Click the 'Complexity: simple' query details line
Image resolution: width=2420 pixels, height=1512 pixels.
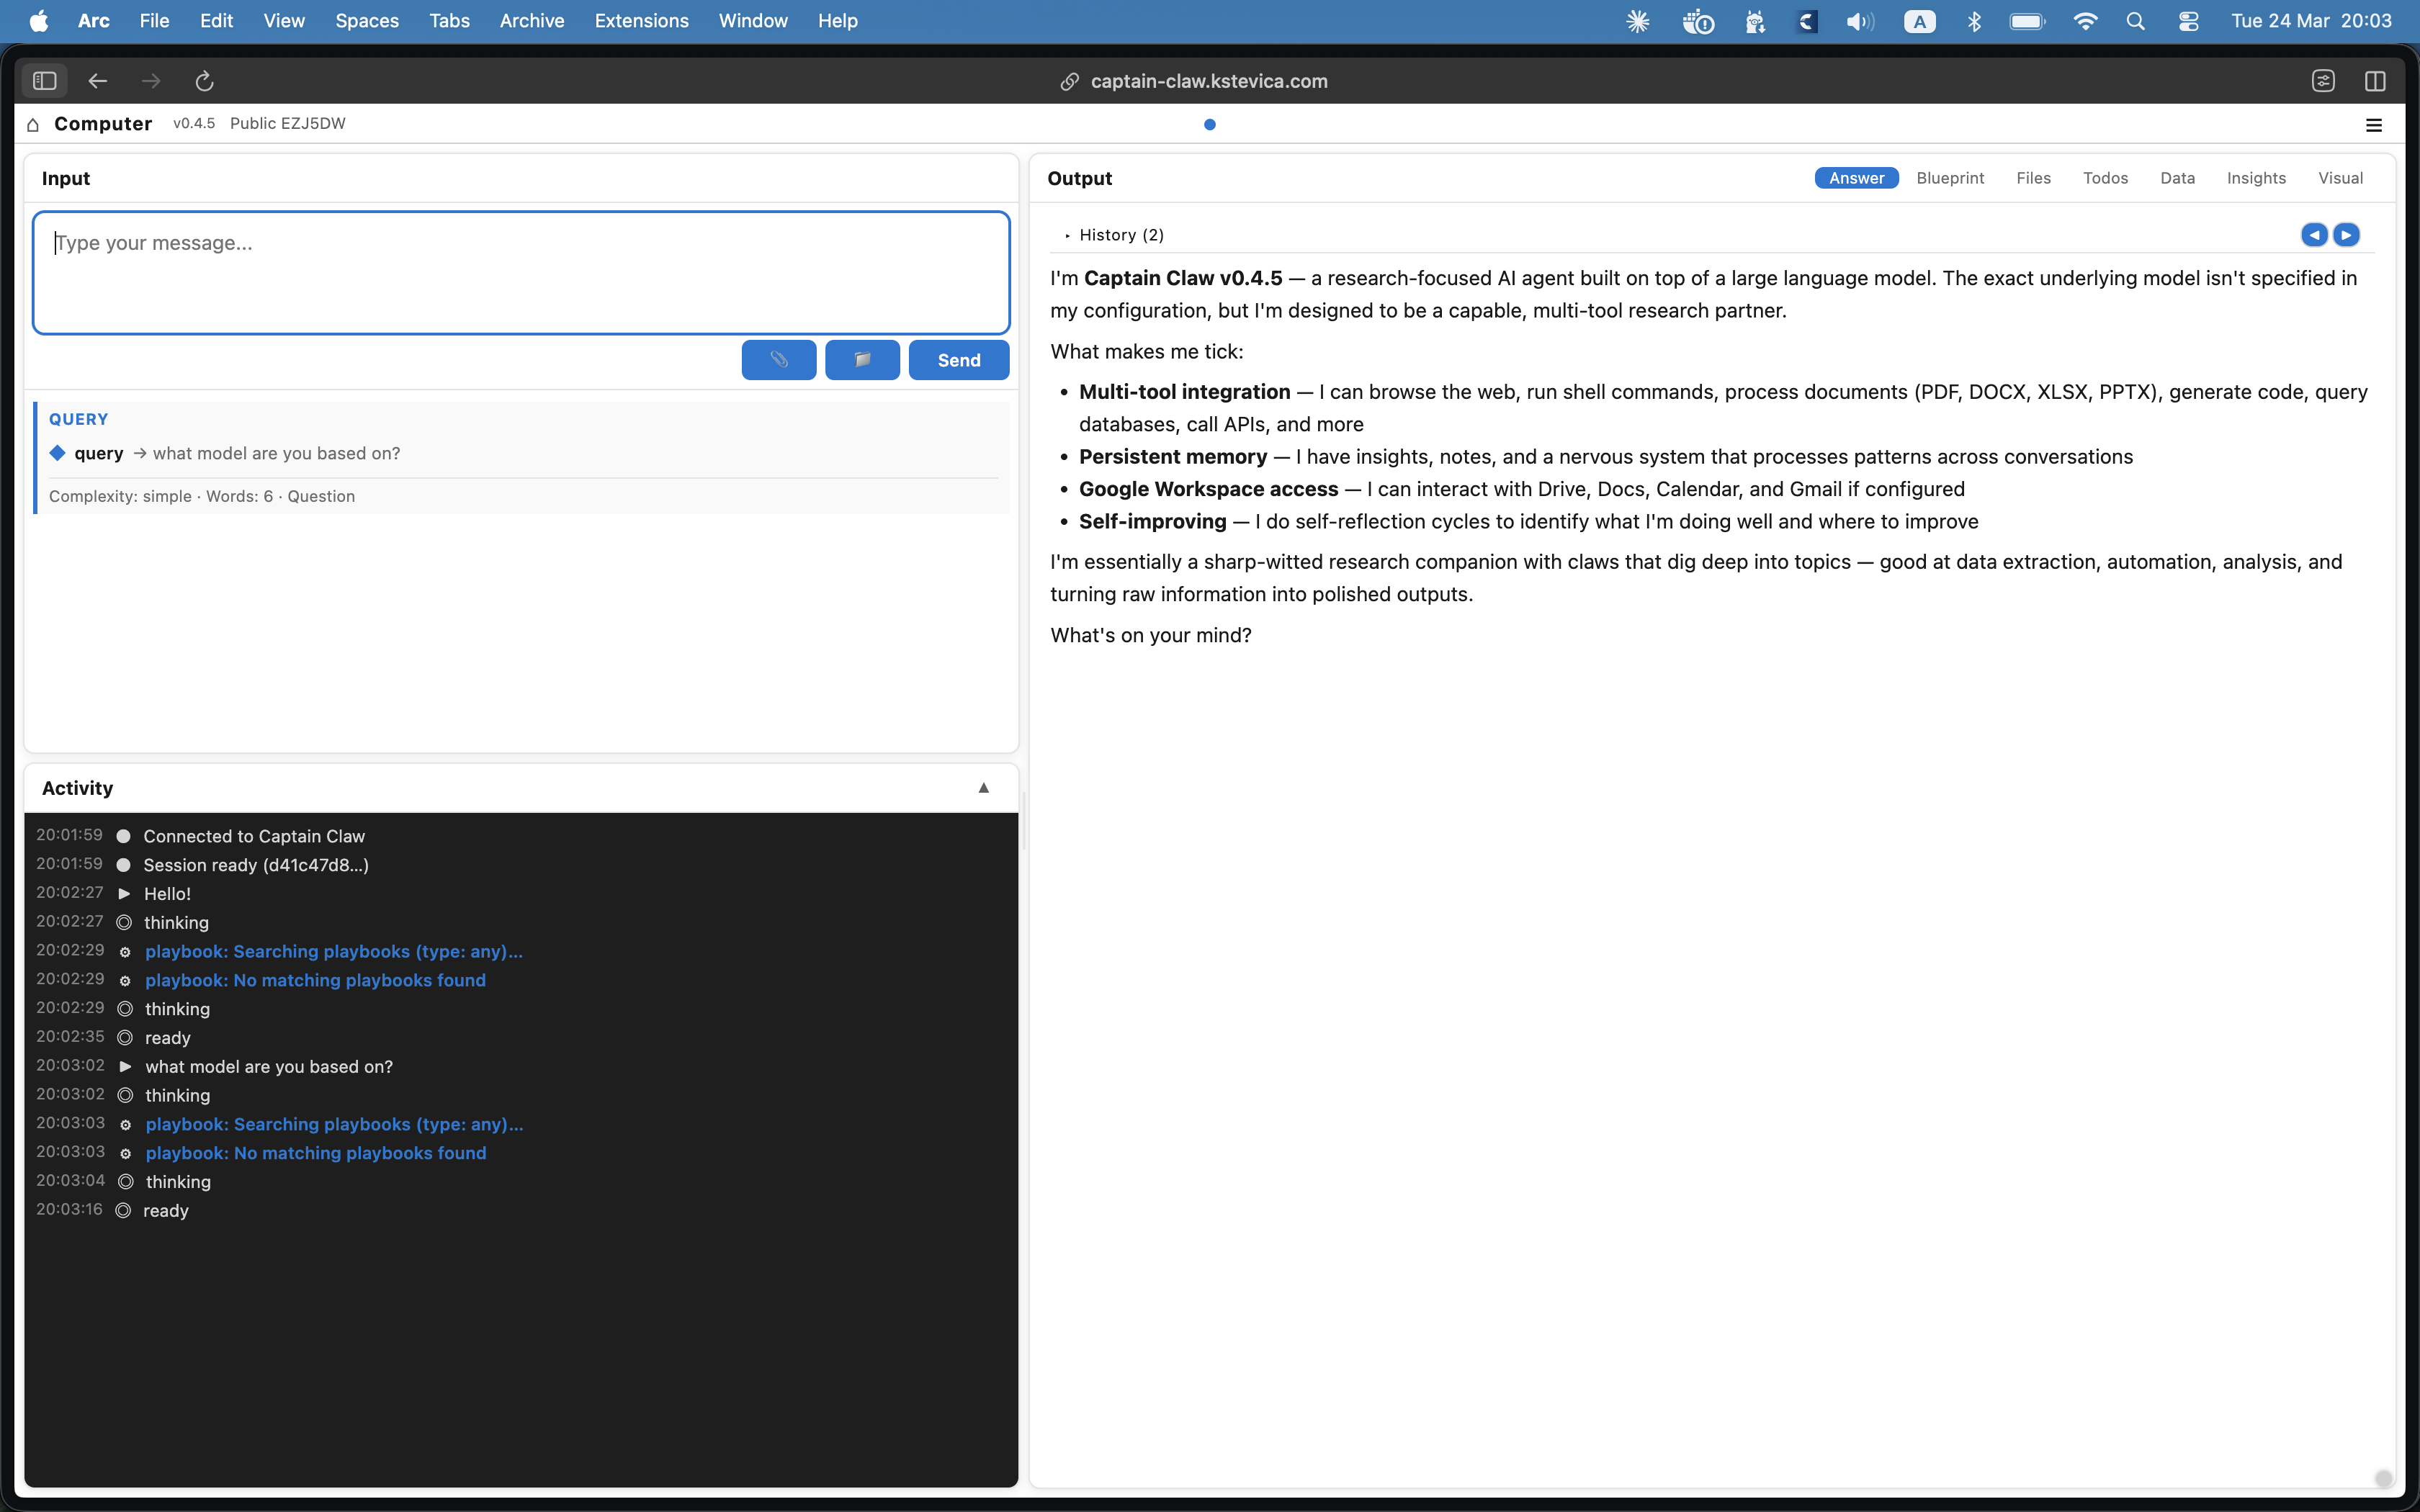point(202,496)
